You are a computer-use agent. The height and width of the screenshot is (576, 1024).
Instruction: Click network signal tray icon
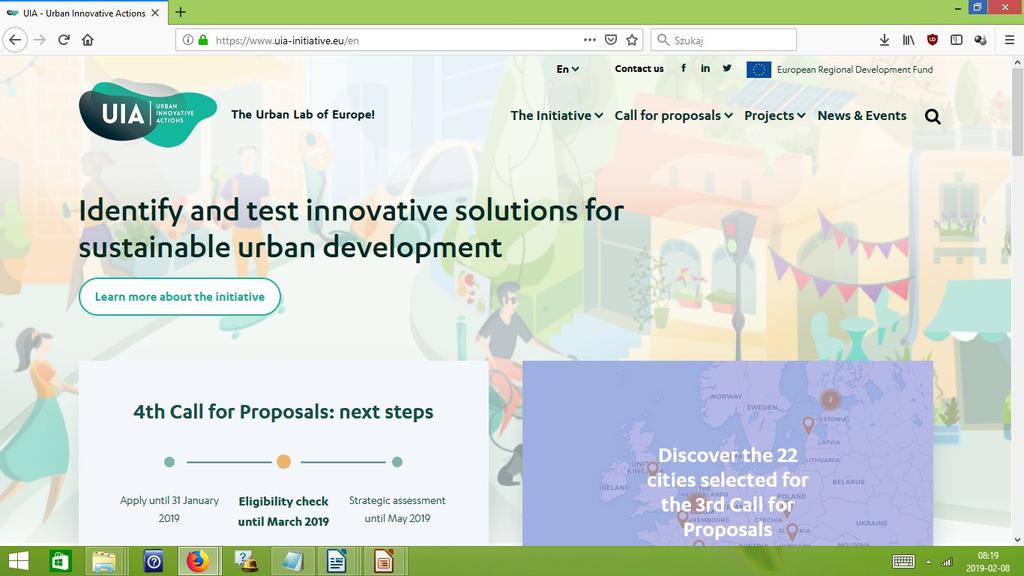(946, 562)
